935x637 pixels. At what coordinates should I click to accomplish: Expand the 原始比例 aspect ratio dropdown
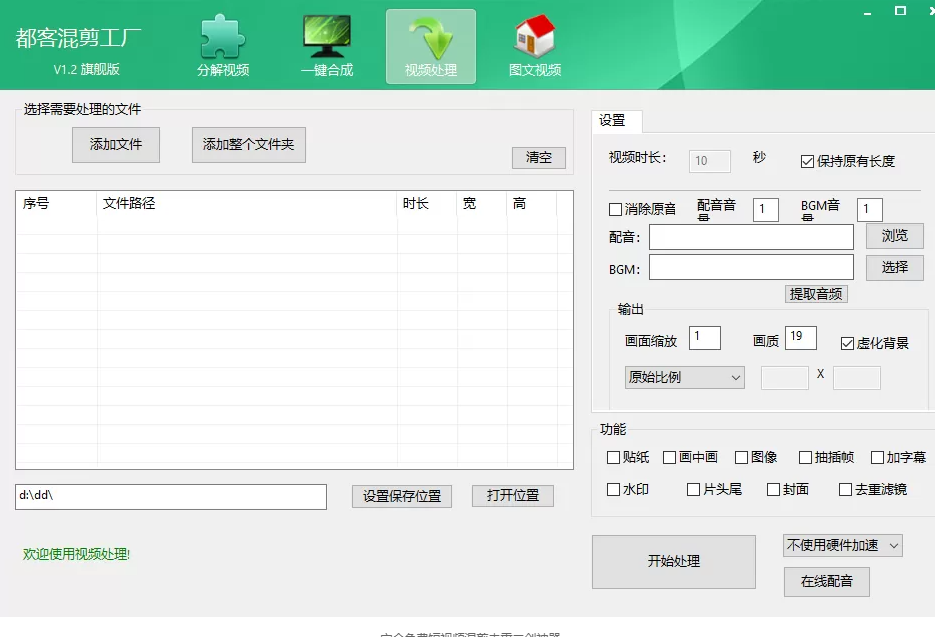(685, 378)
